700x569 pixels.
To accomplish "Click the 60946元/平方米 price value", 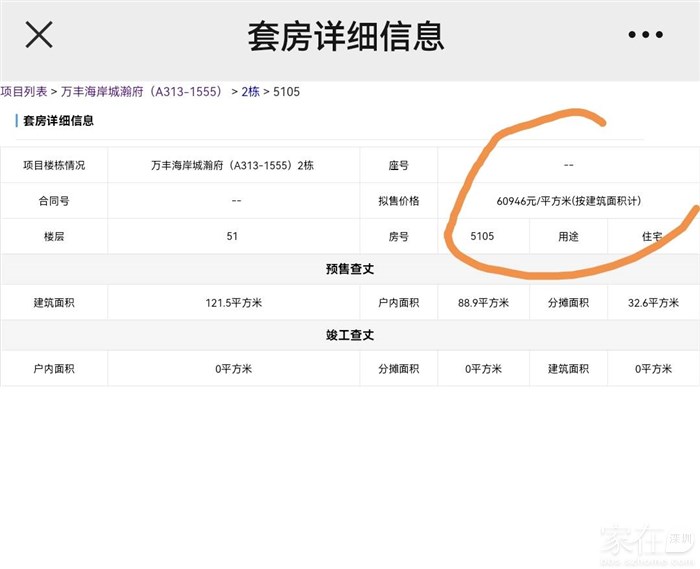I will click(x=568, y=201).
